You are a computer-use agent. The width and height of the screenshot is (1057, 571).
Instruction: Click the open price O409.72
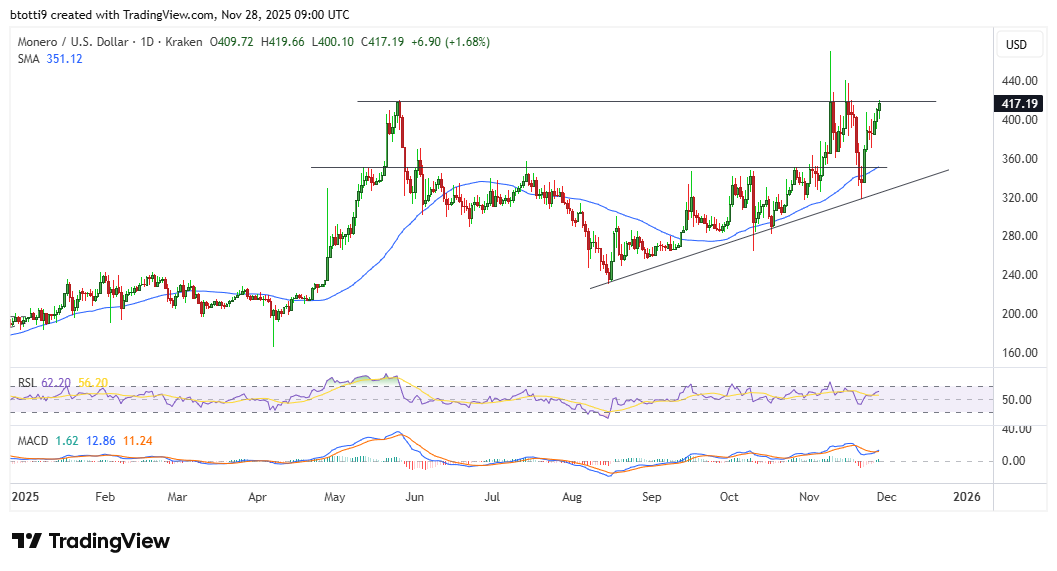coord(231,42)
